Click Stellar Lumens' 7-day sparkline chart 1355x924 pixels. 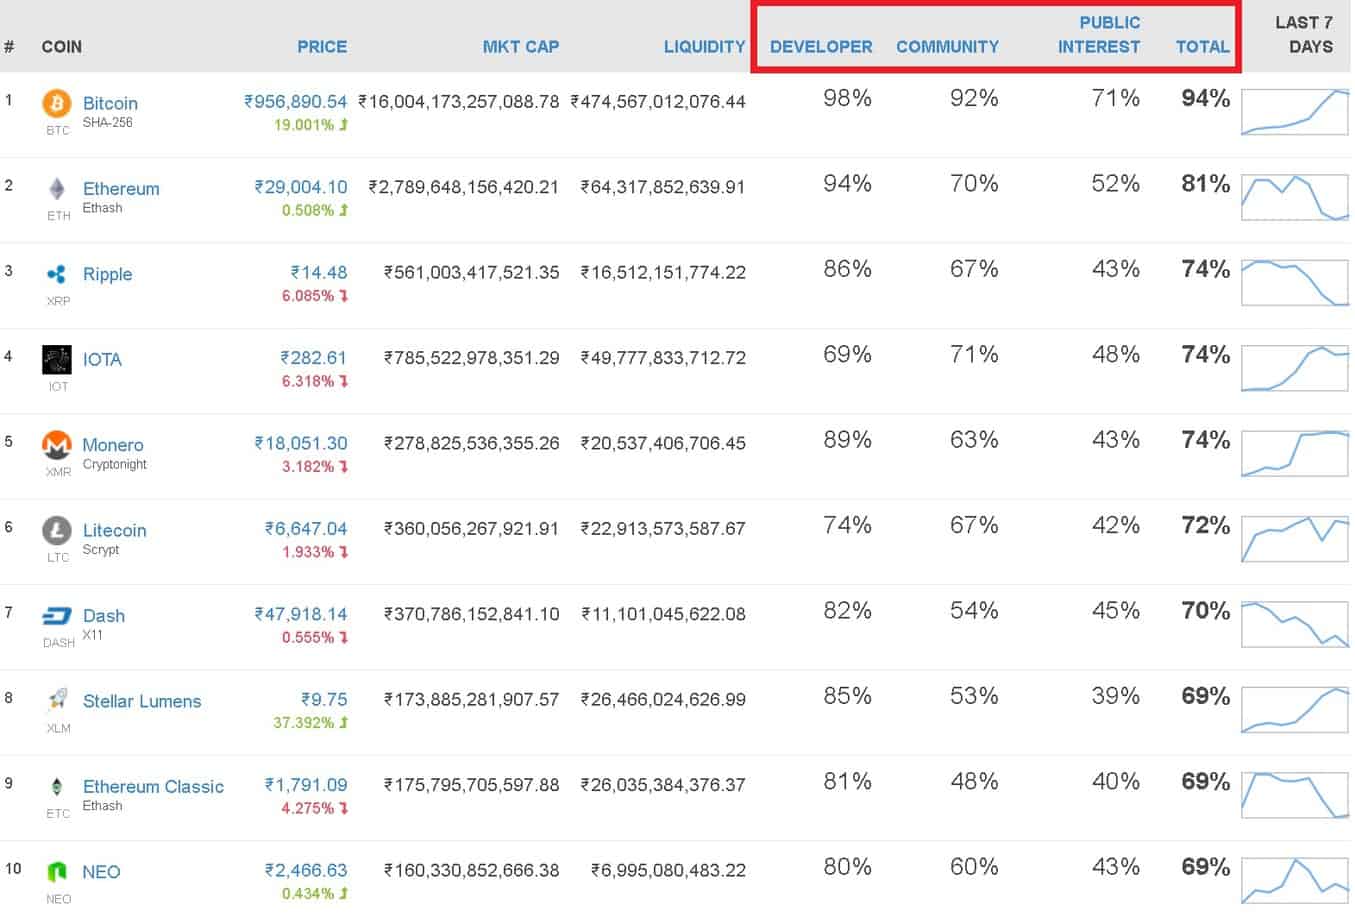click(1295, 710)
